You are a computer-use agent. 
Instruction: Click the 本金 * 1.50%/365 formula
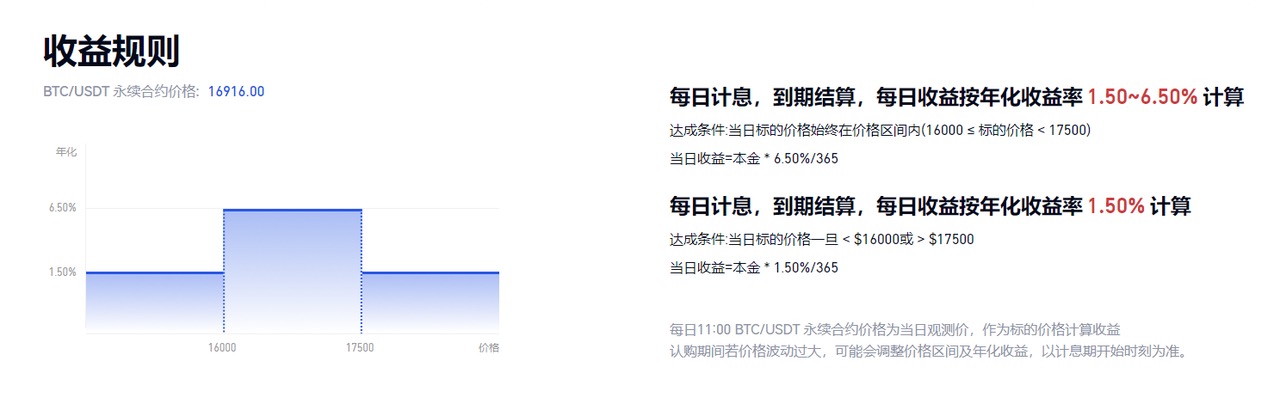click(754, 267)
